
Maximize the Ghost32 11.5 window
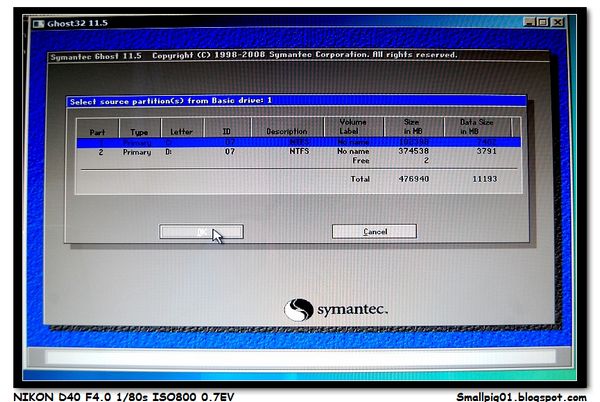pyautogui.click(x=543, y=22)
